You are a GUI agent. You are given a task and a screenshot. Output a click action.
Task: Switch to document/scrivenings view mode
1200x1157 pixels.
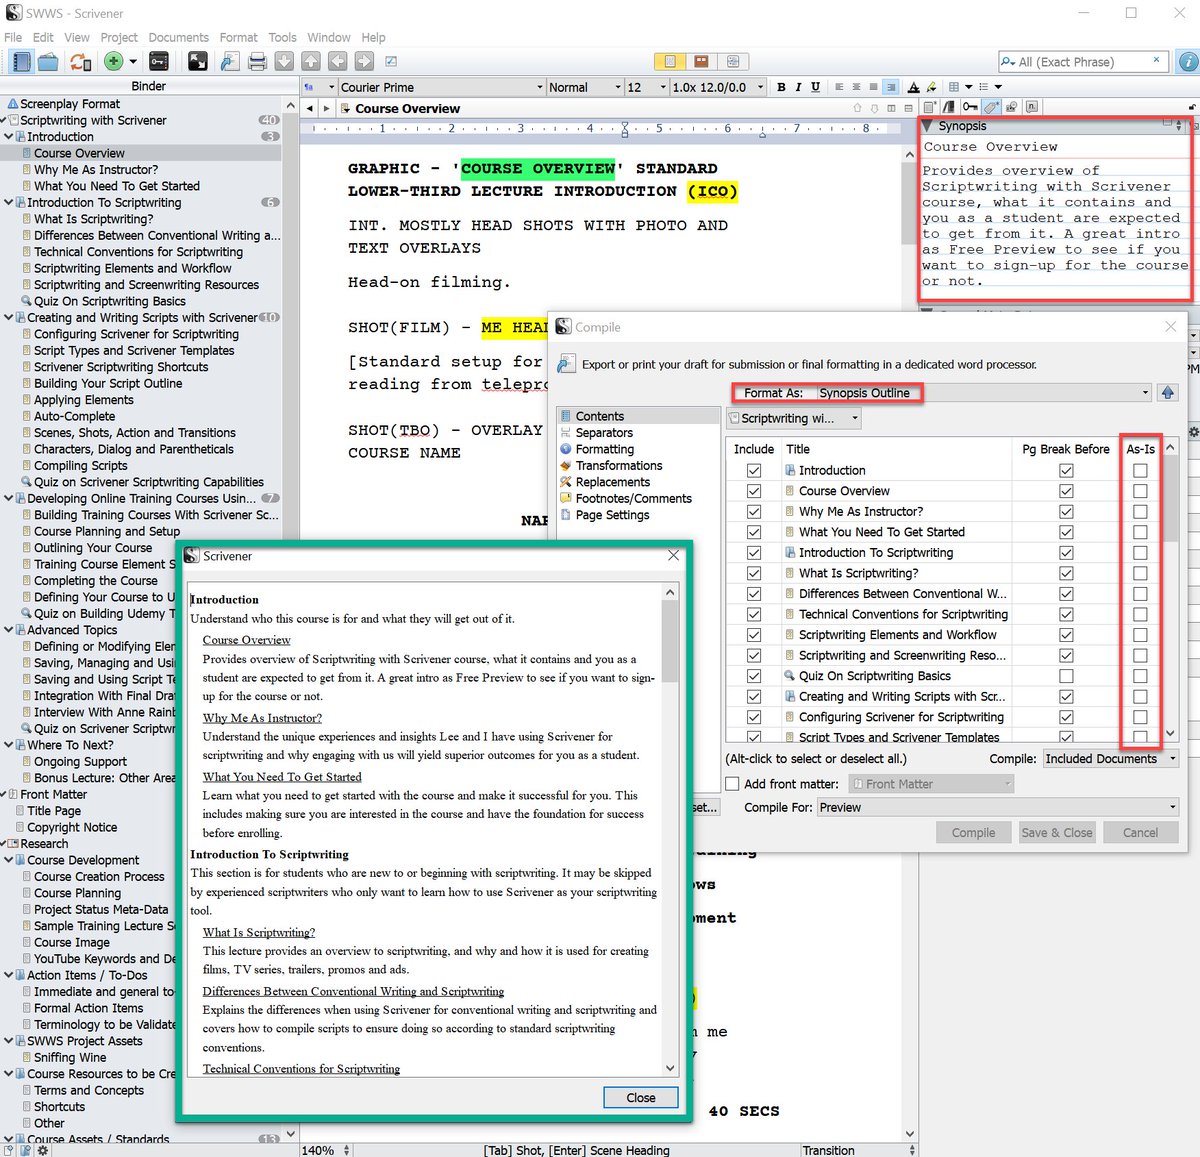670,62
